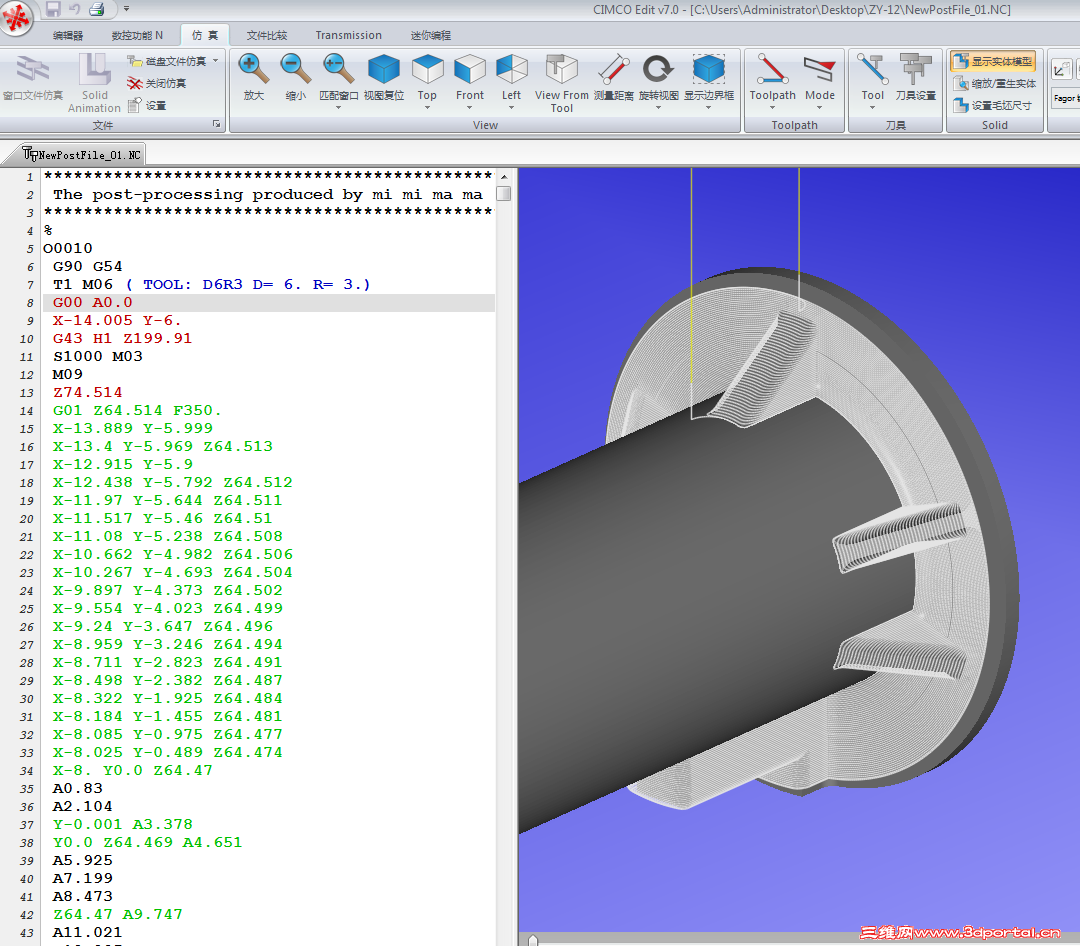Expand the Mode dropdown

click(819, 106)
